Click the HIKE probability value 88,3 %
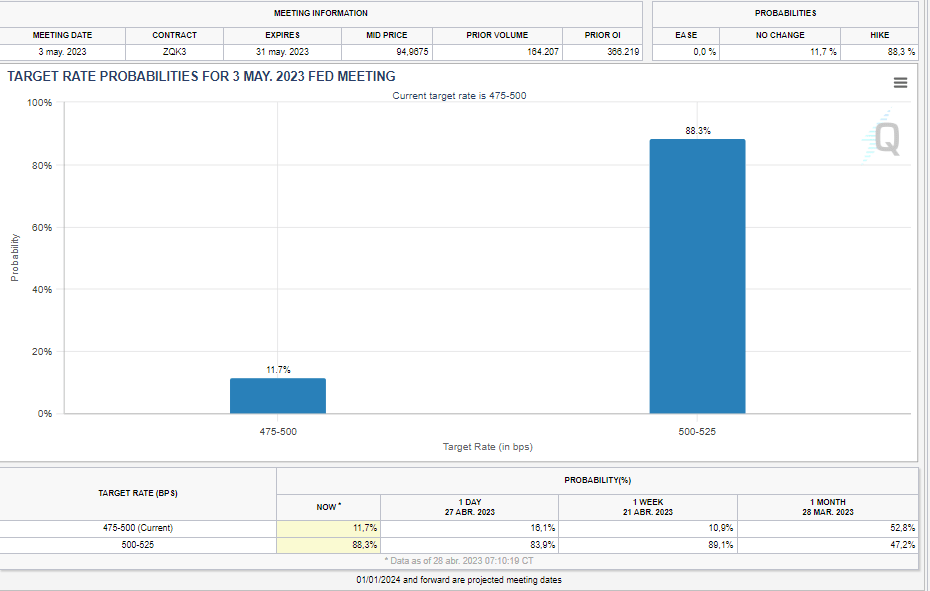The height and width of the screenshot is (591, 930). [880, 52]
